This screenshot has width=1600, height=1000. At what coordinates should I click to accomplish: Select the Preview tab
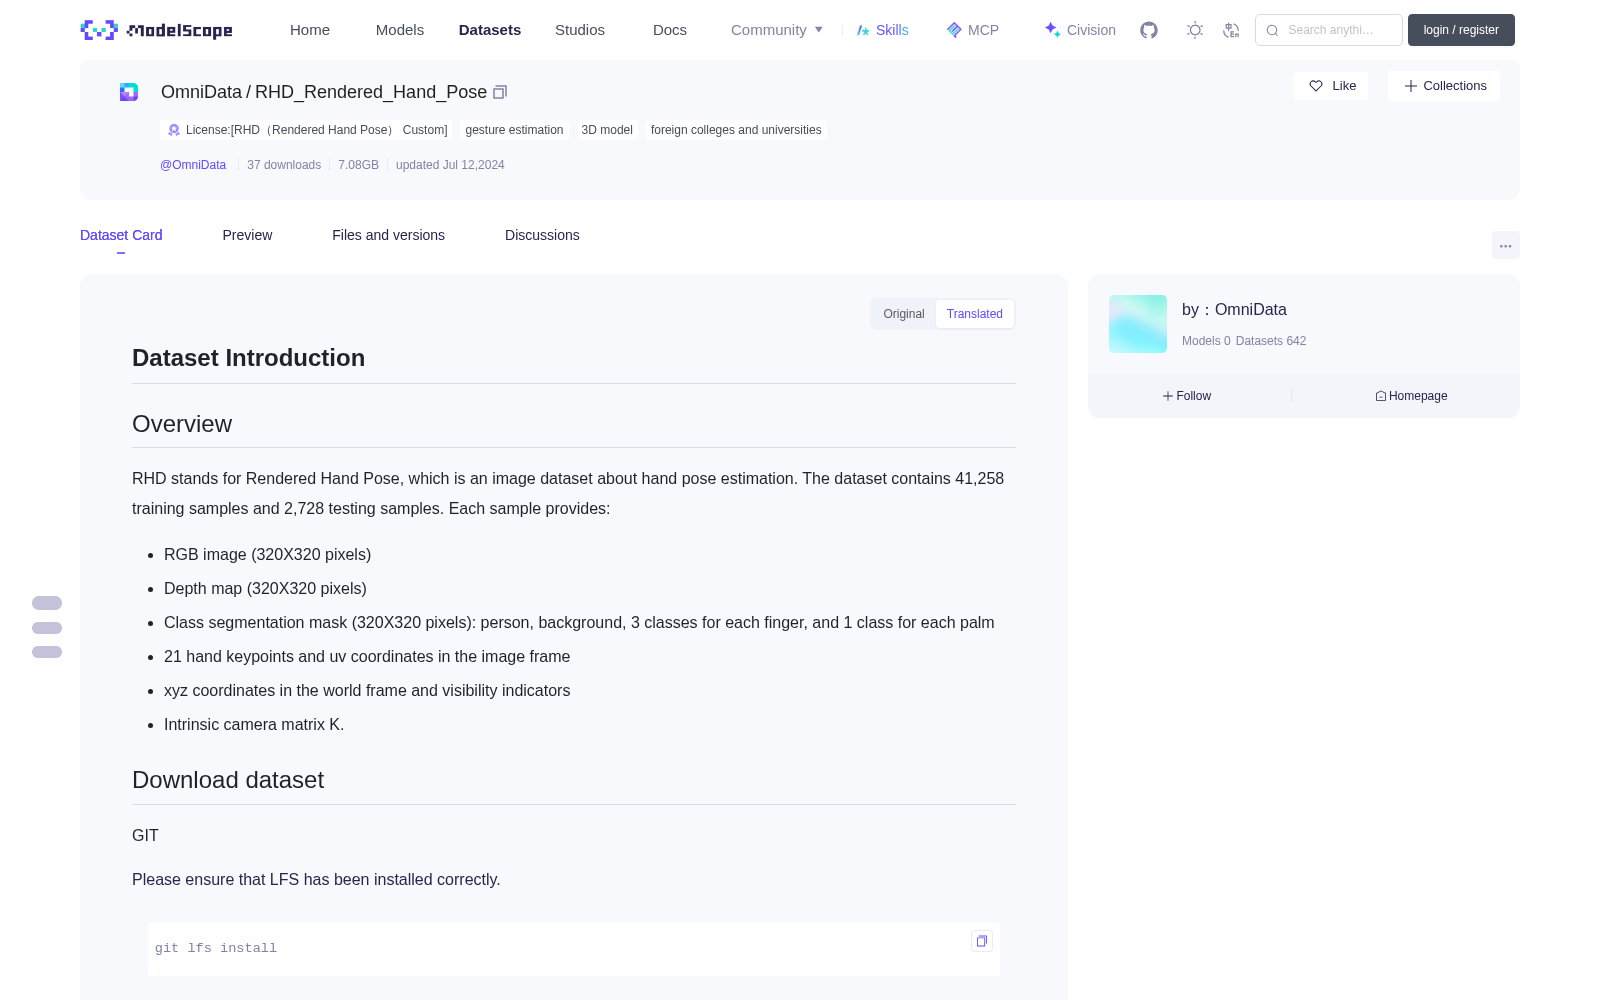click(247, 235)
